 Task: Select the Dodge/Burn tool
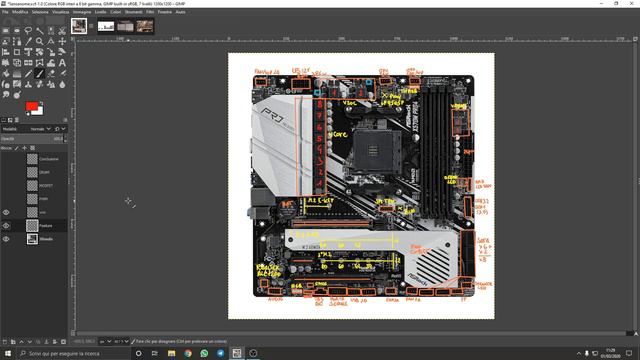pos(17,95)
